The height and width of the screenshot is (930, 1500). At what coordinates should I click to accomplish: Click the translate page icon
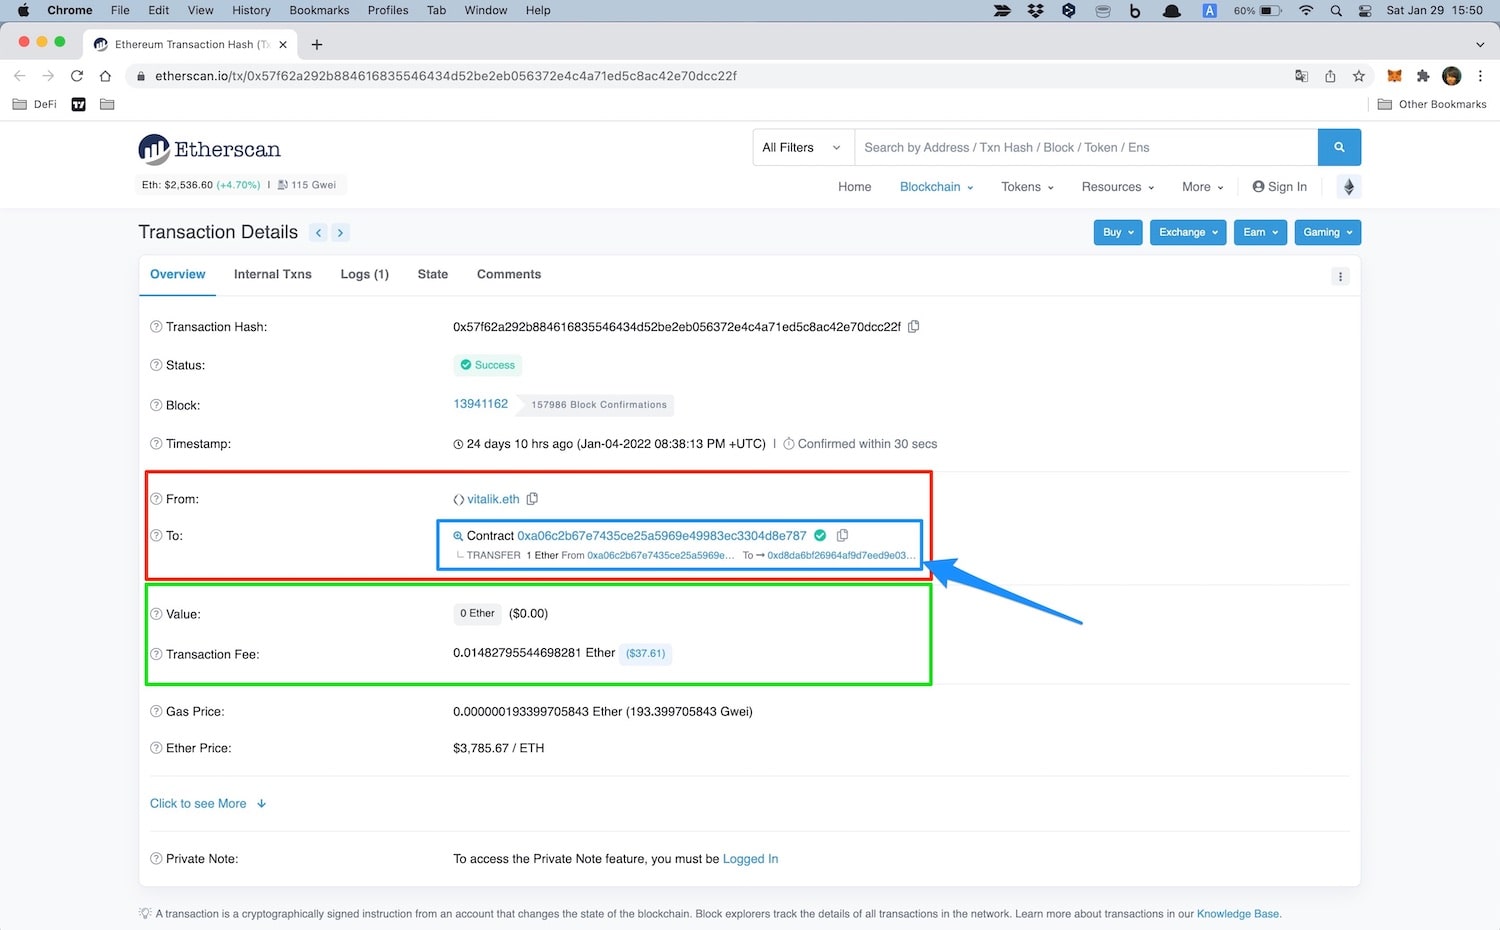click(1301, 76)
